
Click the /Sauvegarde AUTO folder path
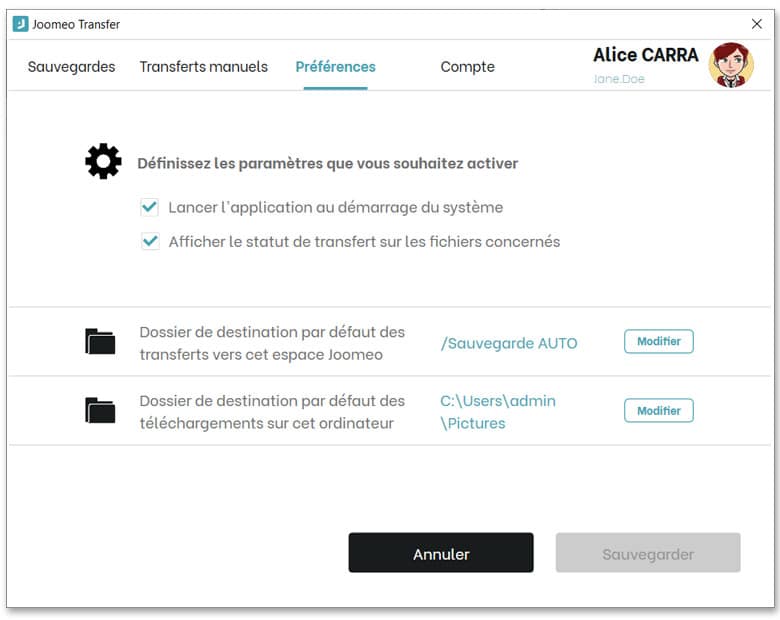click(508, 343)
